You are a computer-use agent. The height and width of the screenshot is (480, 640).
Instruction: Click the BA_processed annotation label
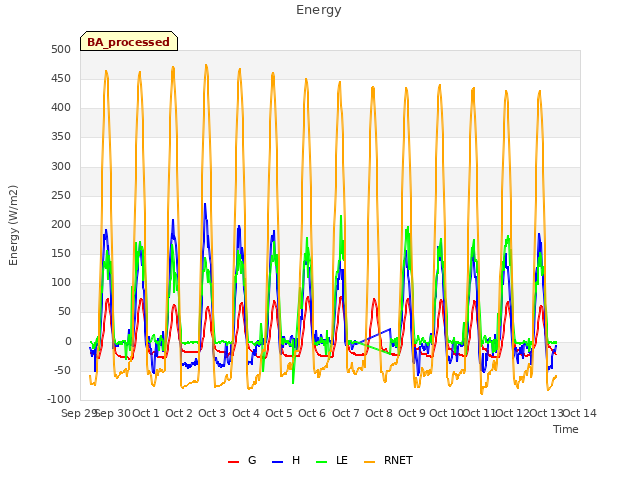click(129, 42)
